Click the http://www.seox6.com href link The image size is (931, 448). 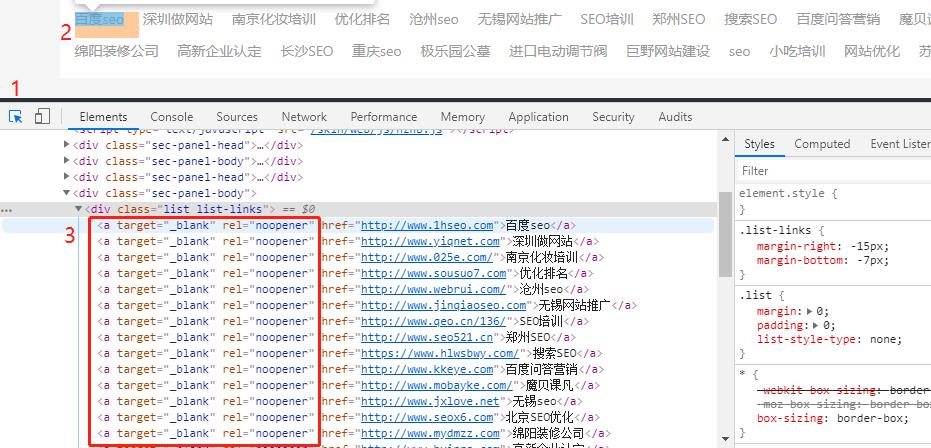427,418
